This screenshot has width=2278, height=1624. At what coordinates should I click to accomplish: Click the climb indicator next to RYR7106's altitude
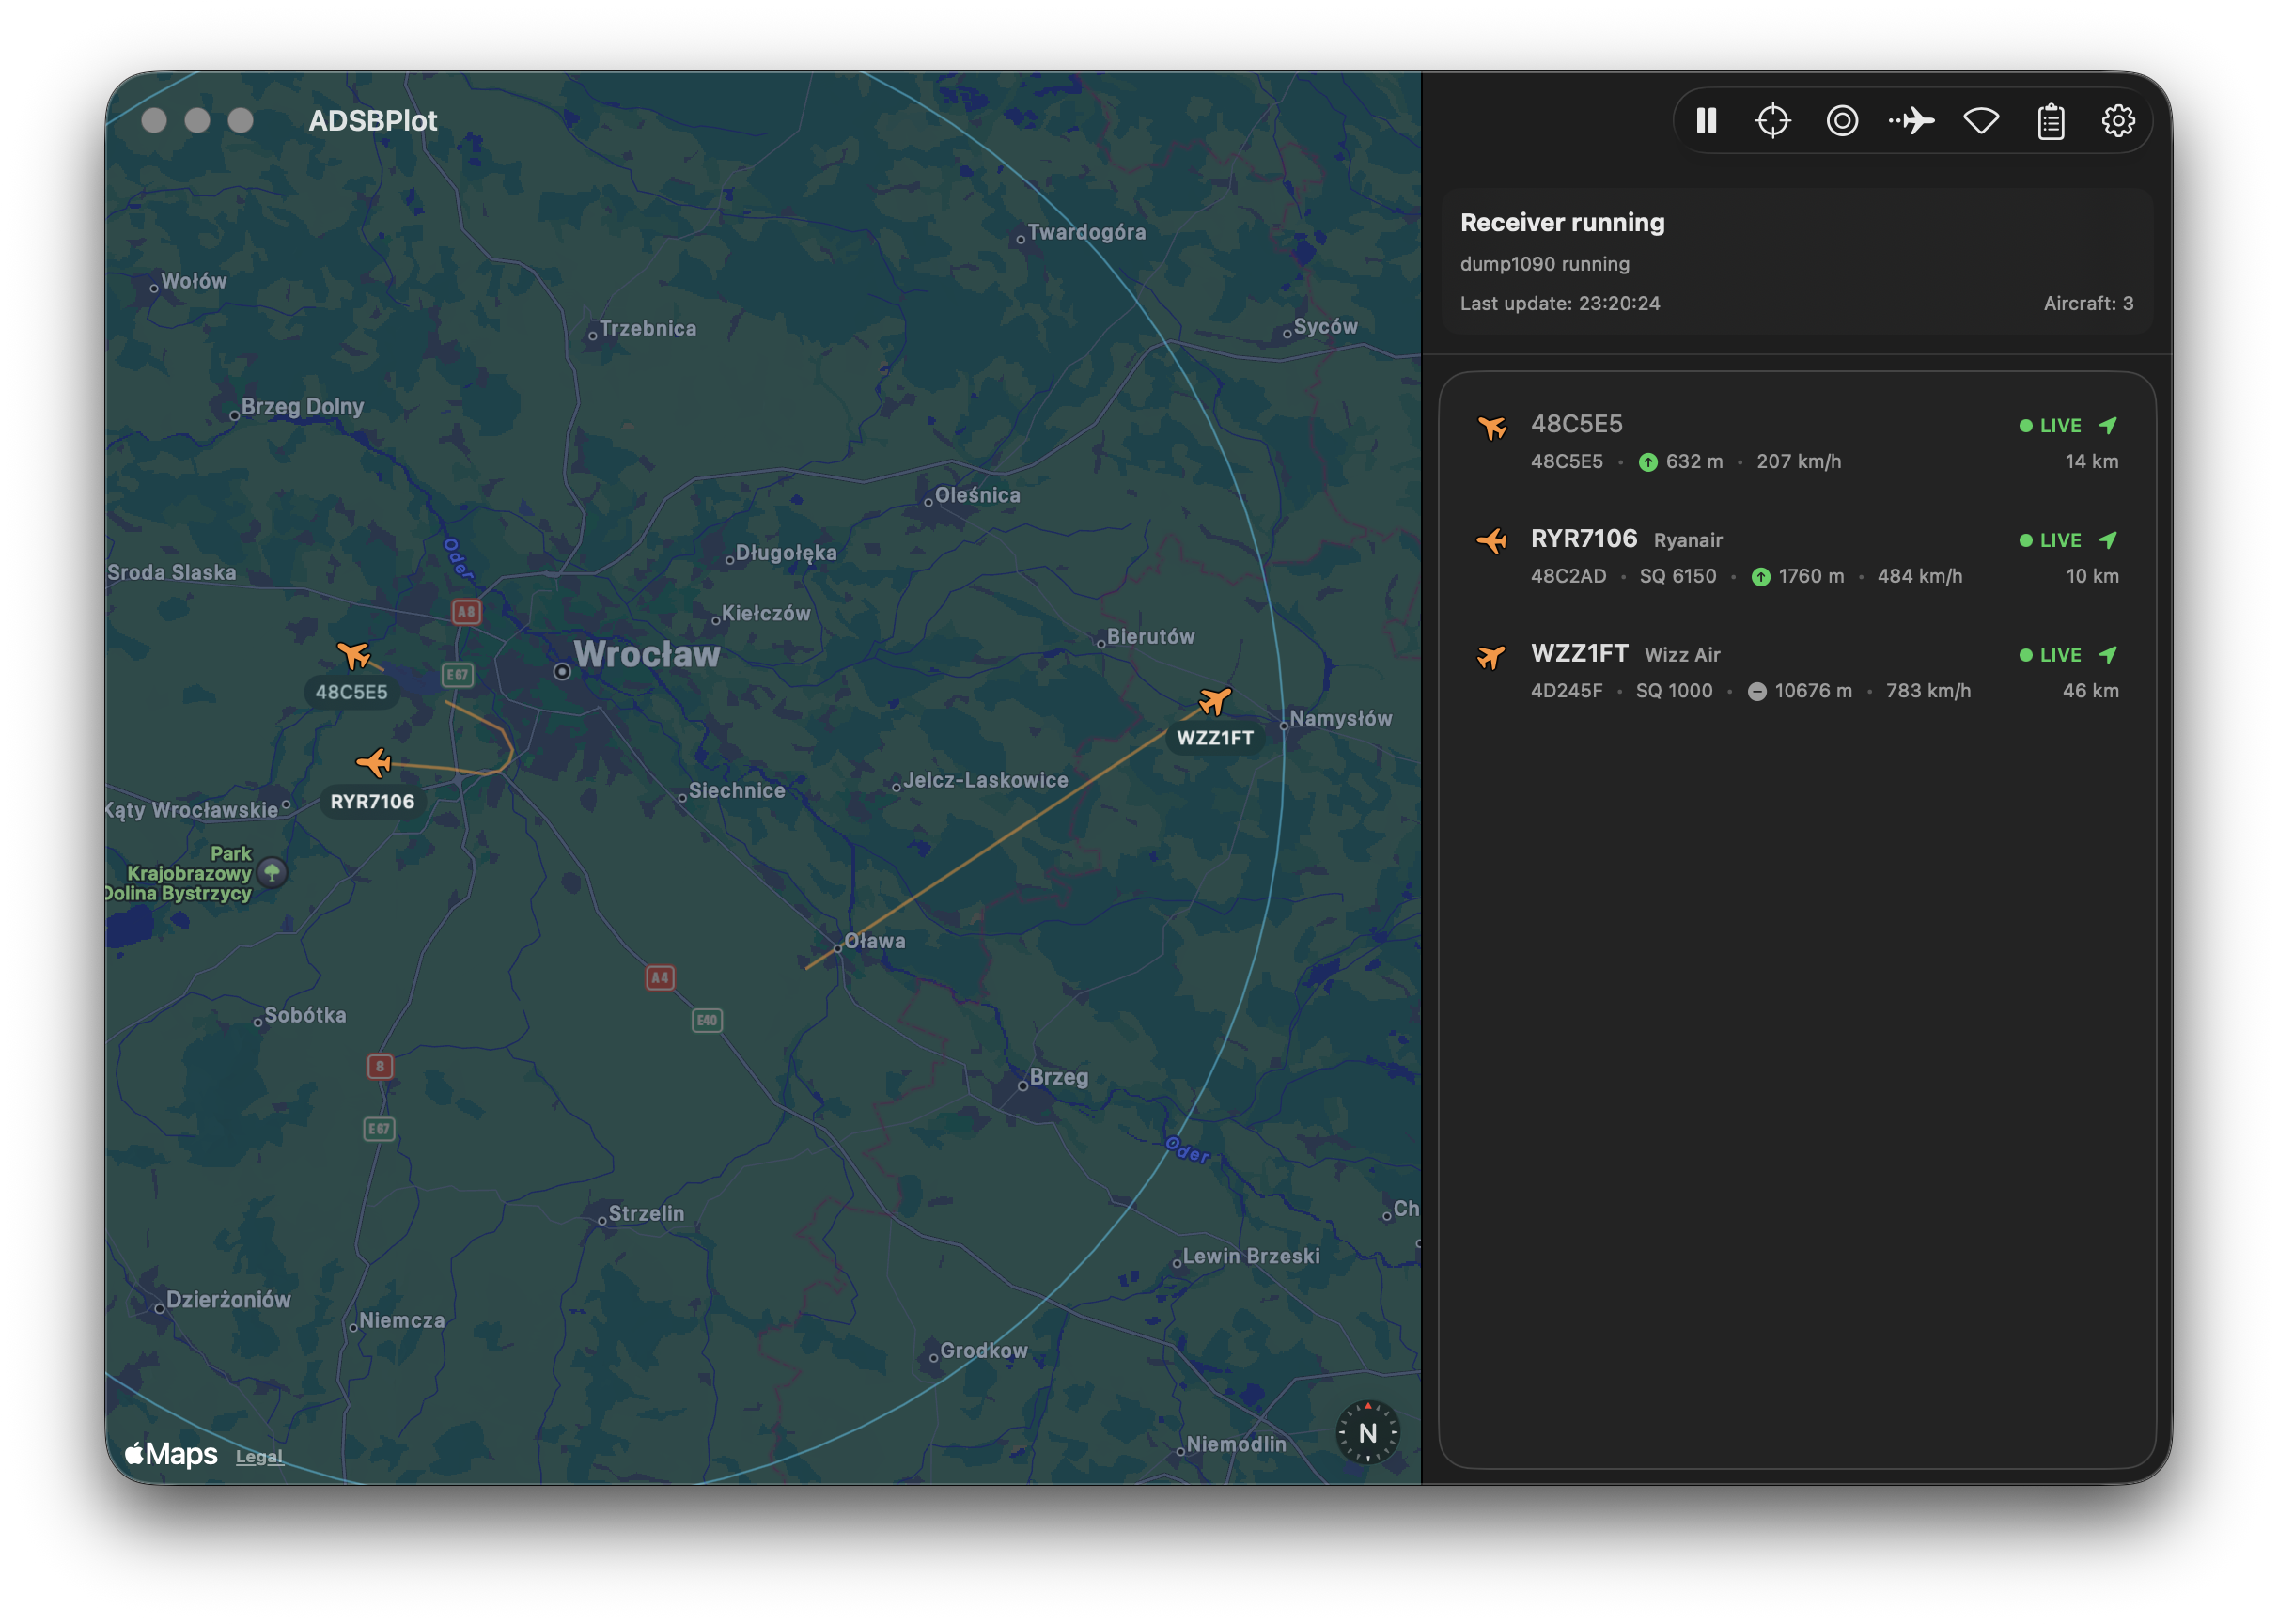click(1760, 576)
